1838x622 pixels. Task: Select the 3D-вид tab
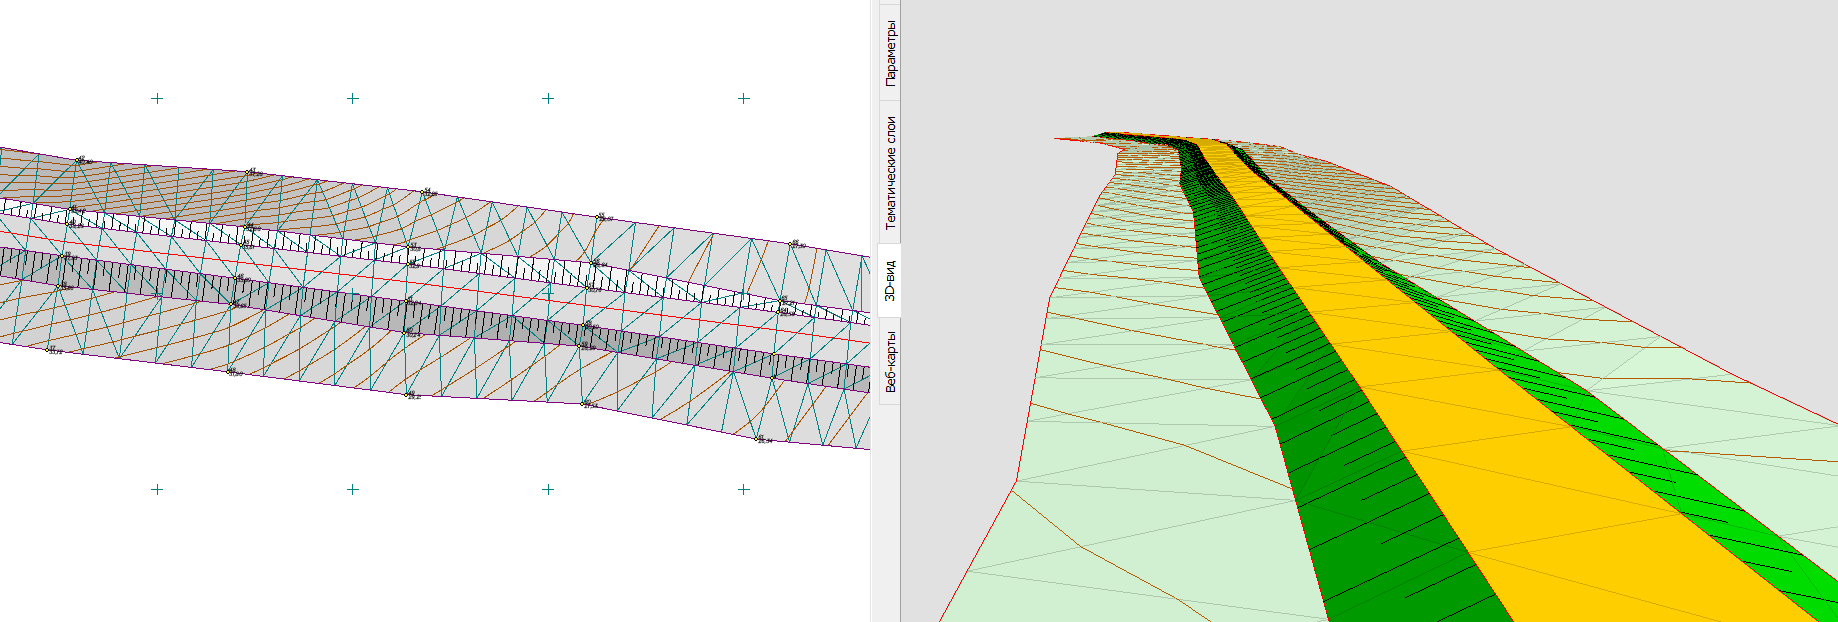(x=890, y=281)
